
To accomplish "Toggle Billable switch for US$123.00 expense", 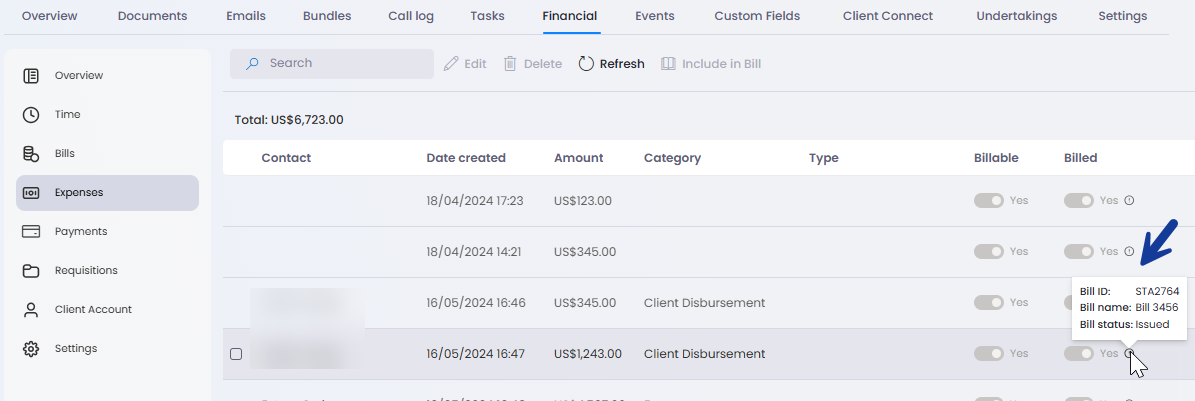I will [x=988, y=201].
